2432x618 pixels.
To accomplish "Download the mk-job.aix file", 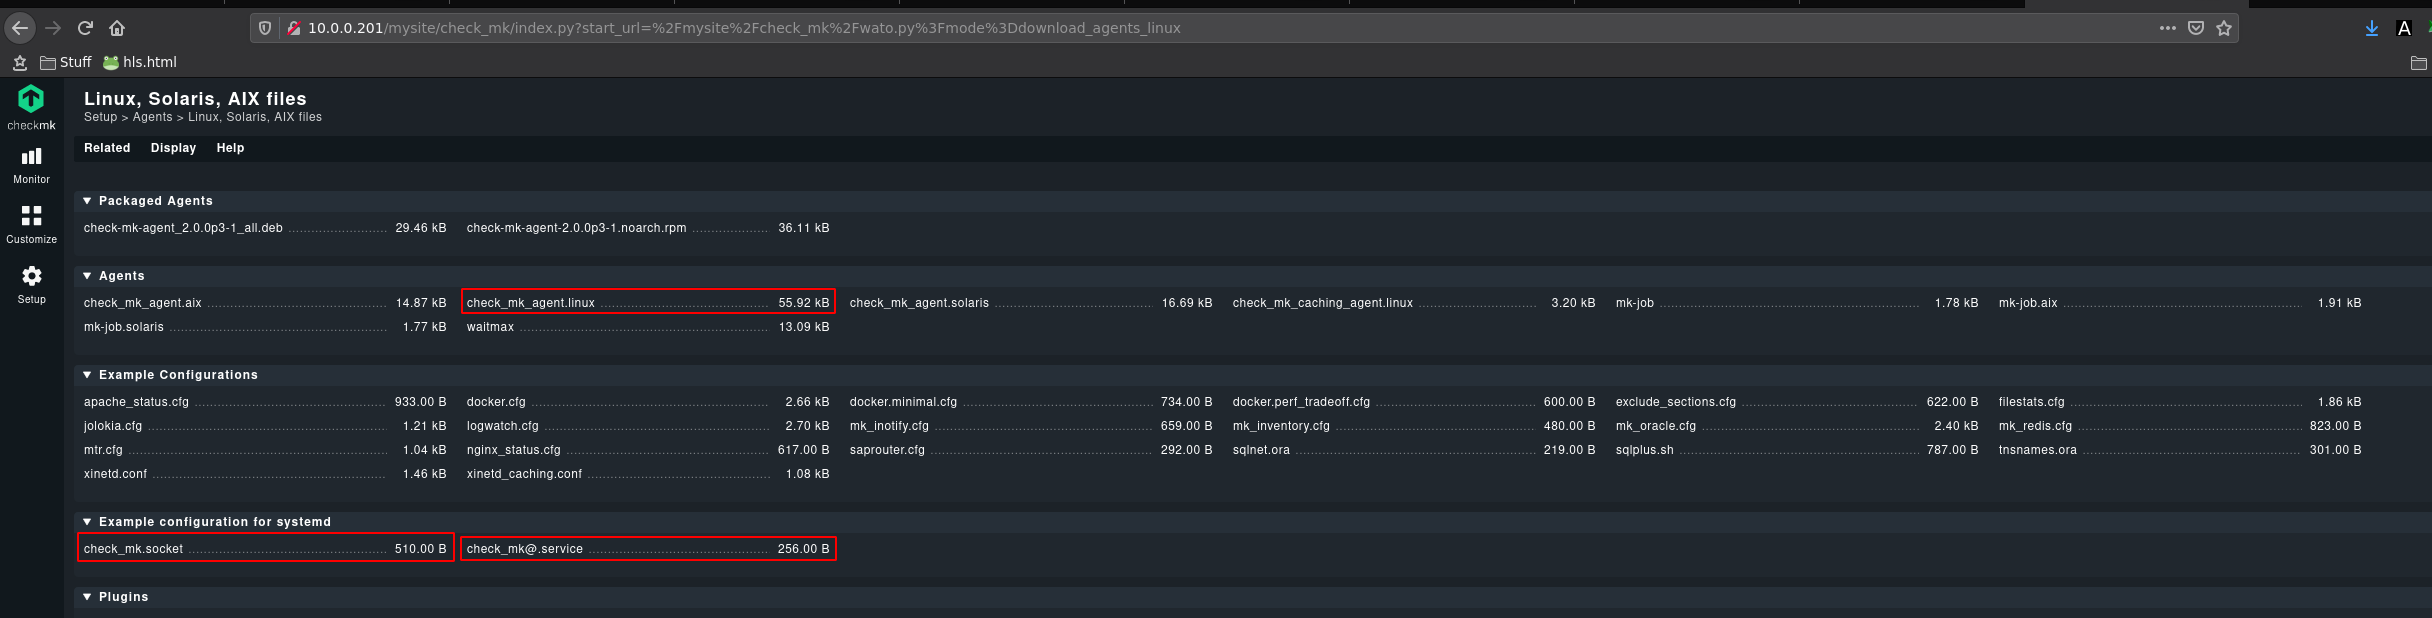I will click(x=2027, y=303).
